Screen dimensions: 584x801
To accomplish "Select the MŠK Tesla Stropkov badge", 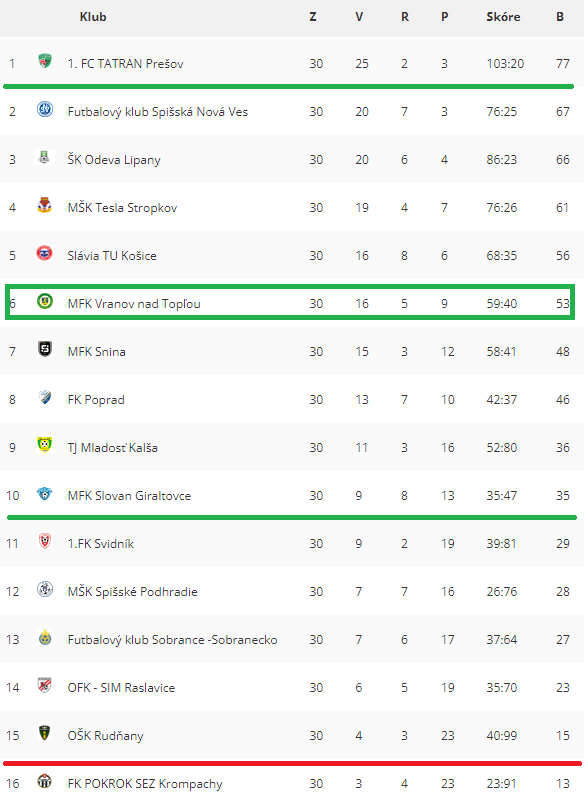I will [45, 205].
